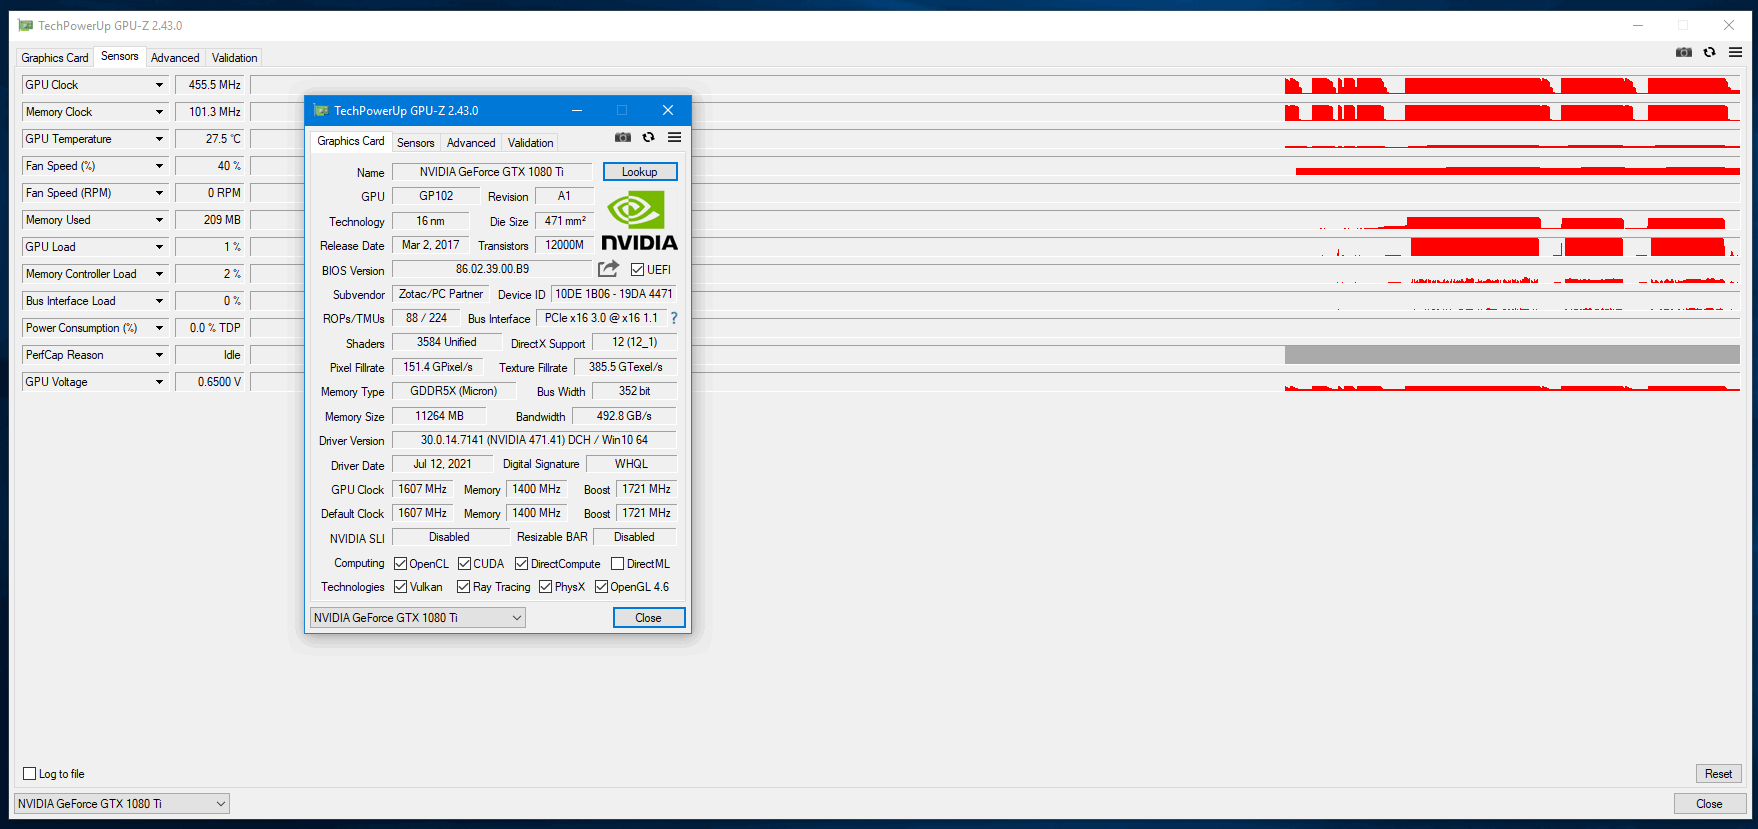
Task: Click the GPU-Z app icon in the front window title bar
Action: click(321, 110)
